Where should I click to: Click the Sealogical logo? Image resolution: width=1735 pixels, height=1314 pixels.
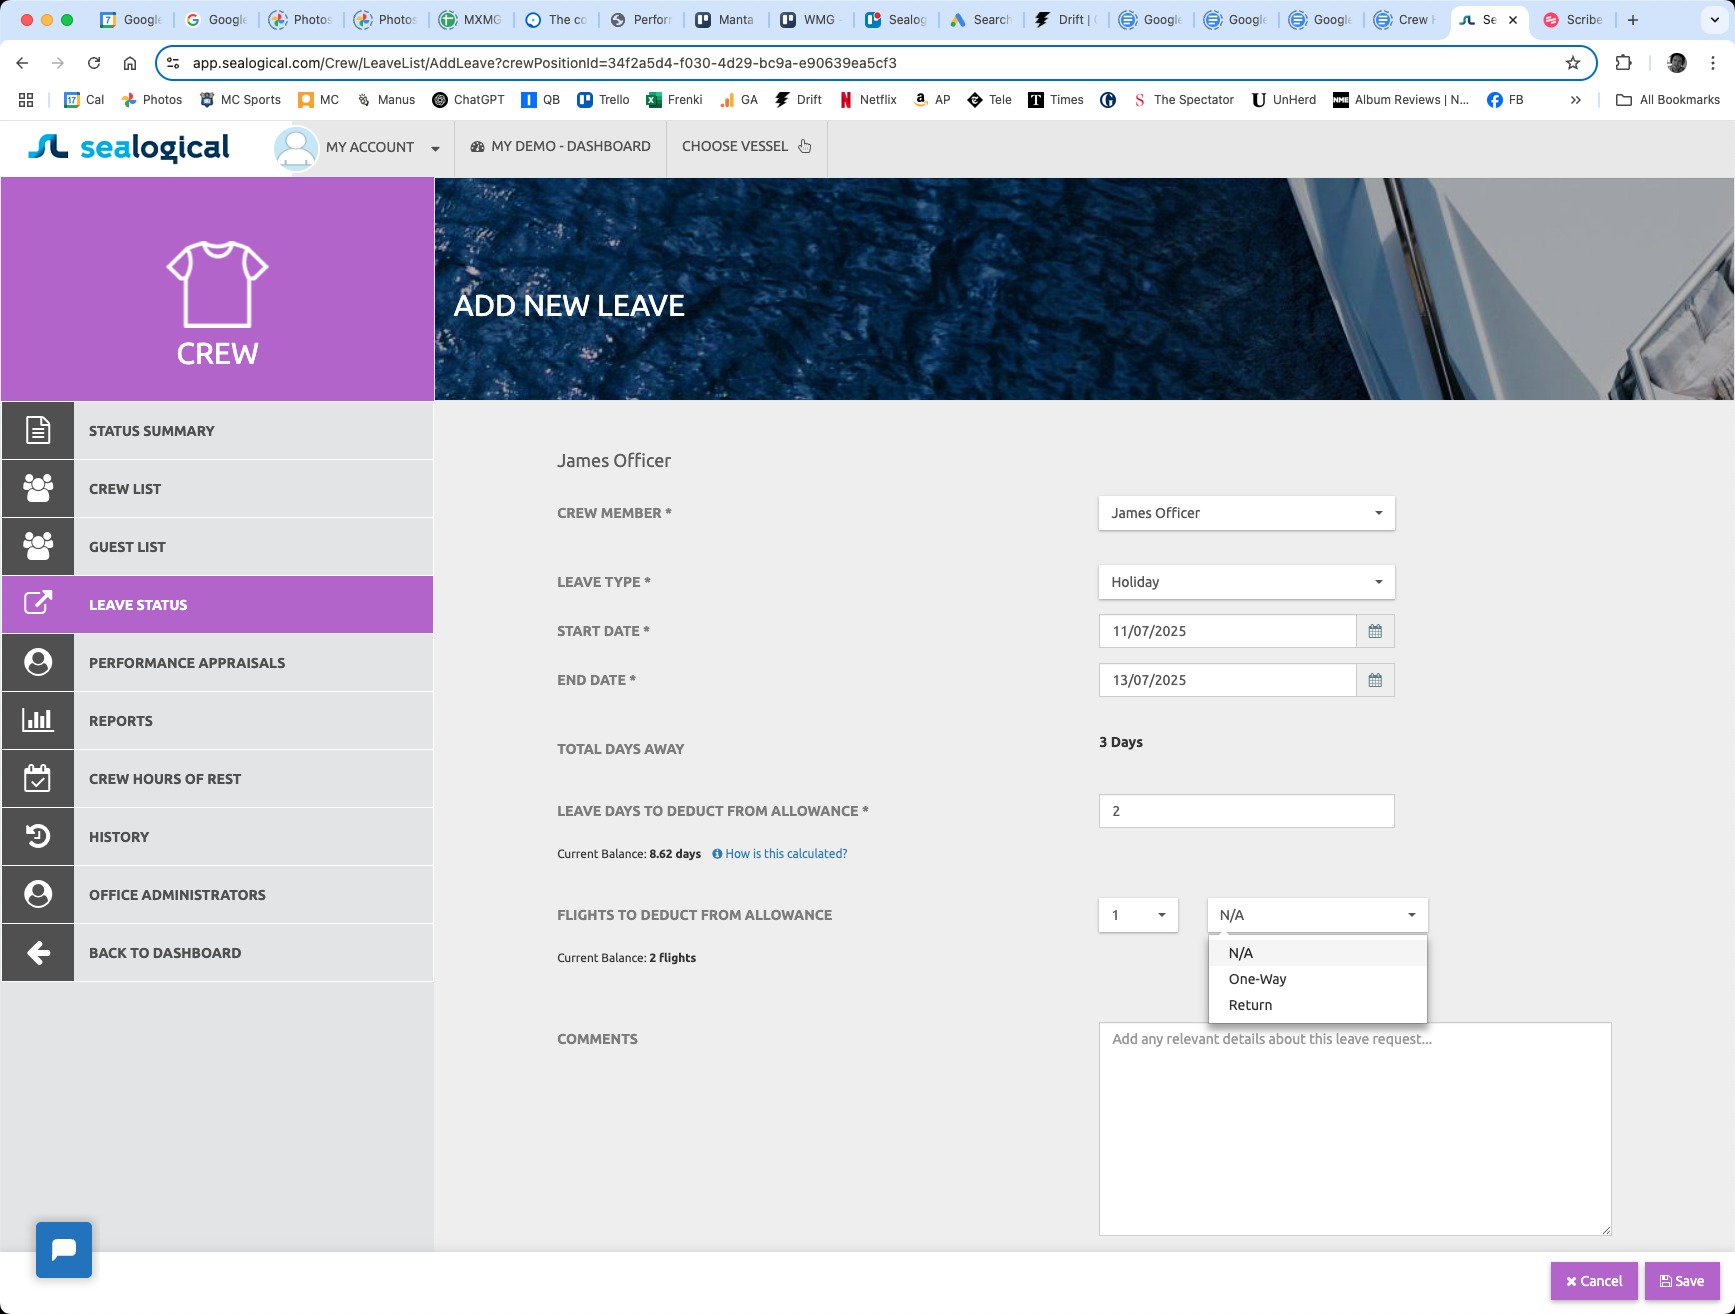click(129, 147)
